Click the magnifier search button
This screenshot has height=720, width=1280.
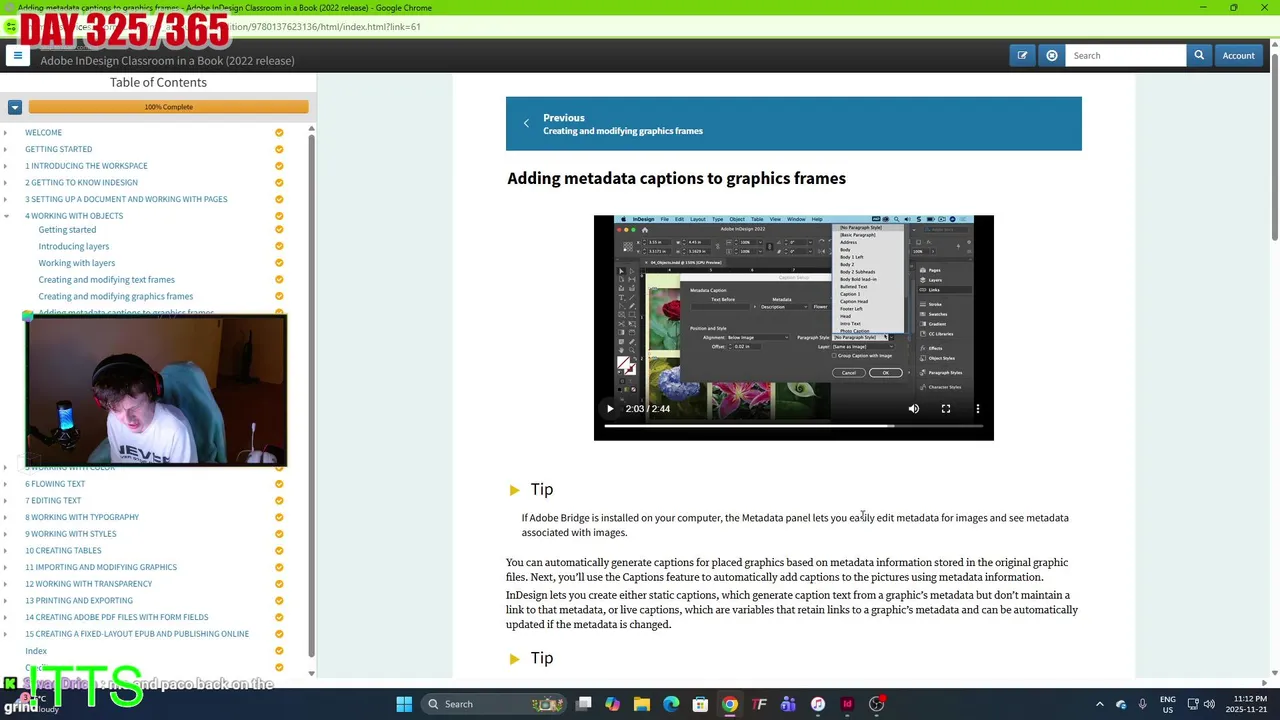[x=1199, y=56]
